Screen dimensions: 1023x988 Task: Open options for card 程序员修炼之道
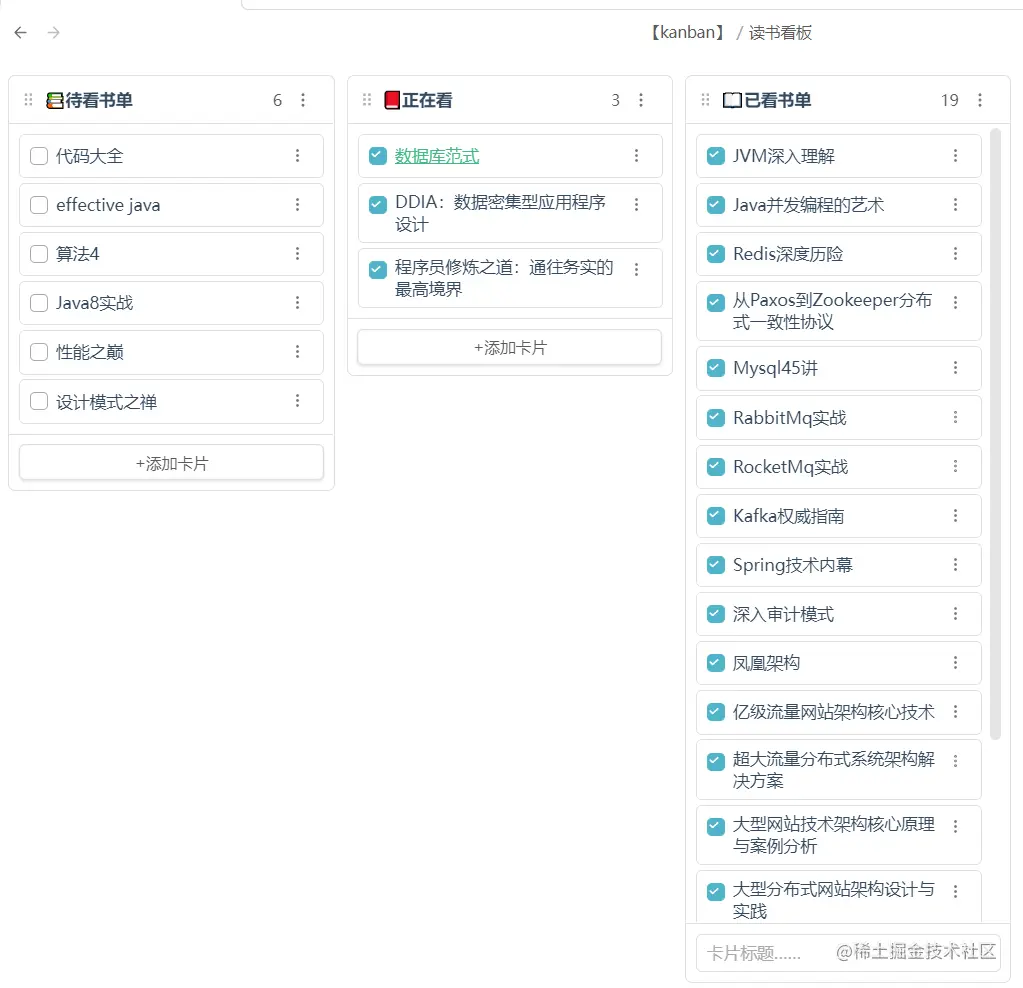636,269
